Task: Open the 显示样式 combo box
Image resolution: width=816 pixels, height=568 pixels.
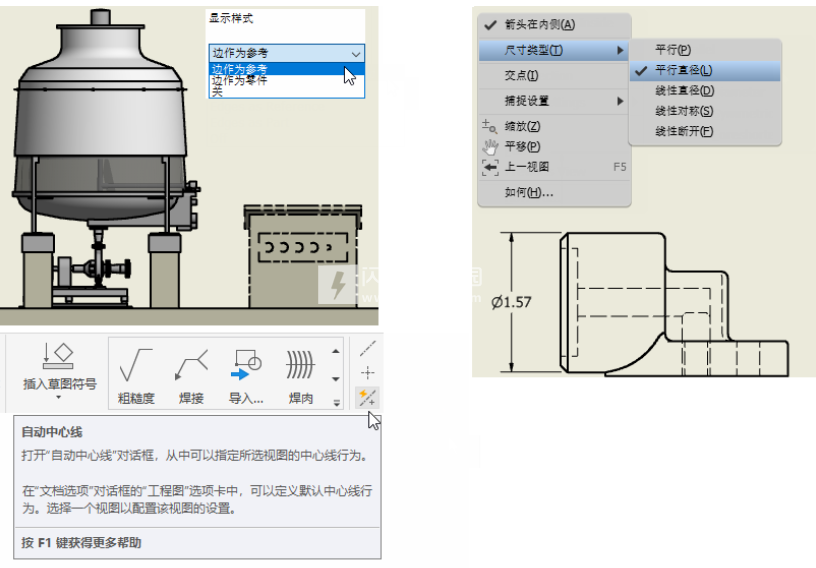Action: [286, 53]
